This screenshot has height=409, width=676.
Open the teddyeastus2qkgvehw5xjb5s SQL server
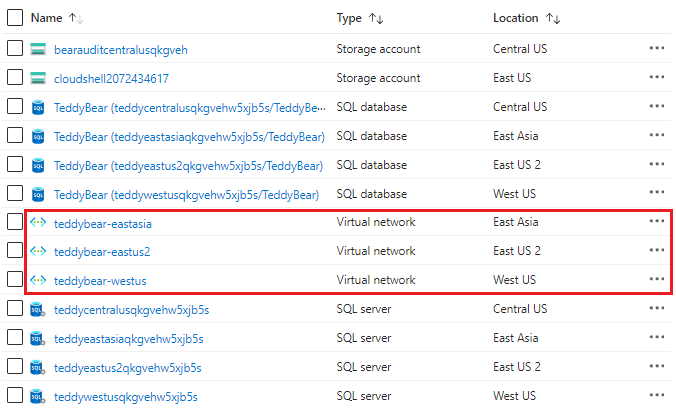128,368
